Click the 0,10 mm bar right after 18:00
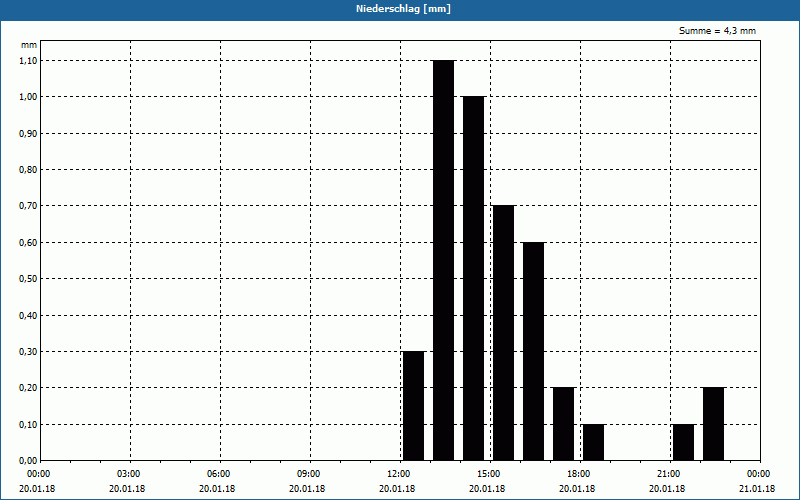800x500 pixels. (x=593, y=442)
